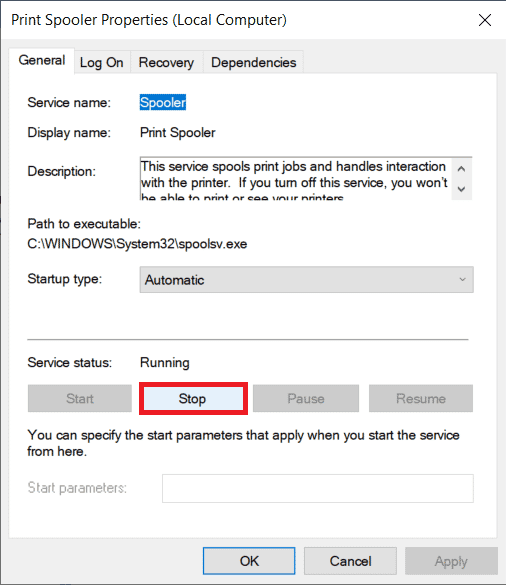The image size is (506, 585).
Task: Open the Dependencies tab
Action: point(253,62)
